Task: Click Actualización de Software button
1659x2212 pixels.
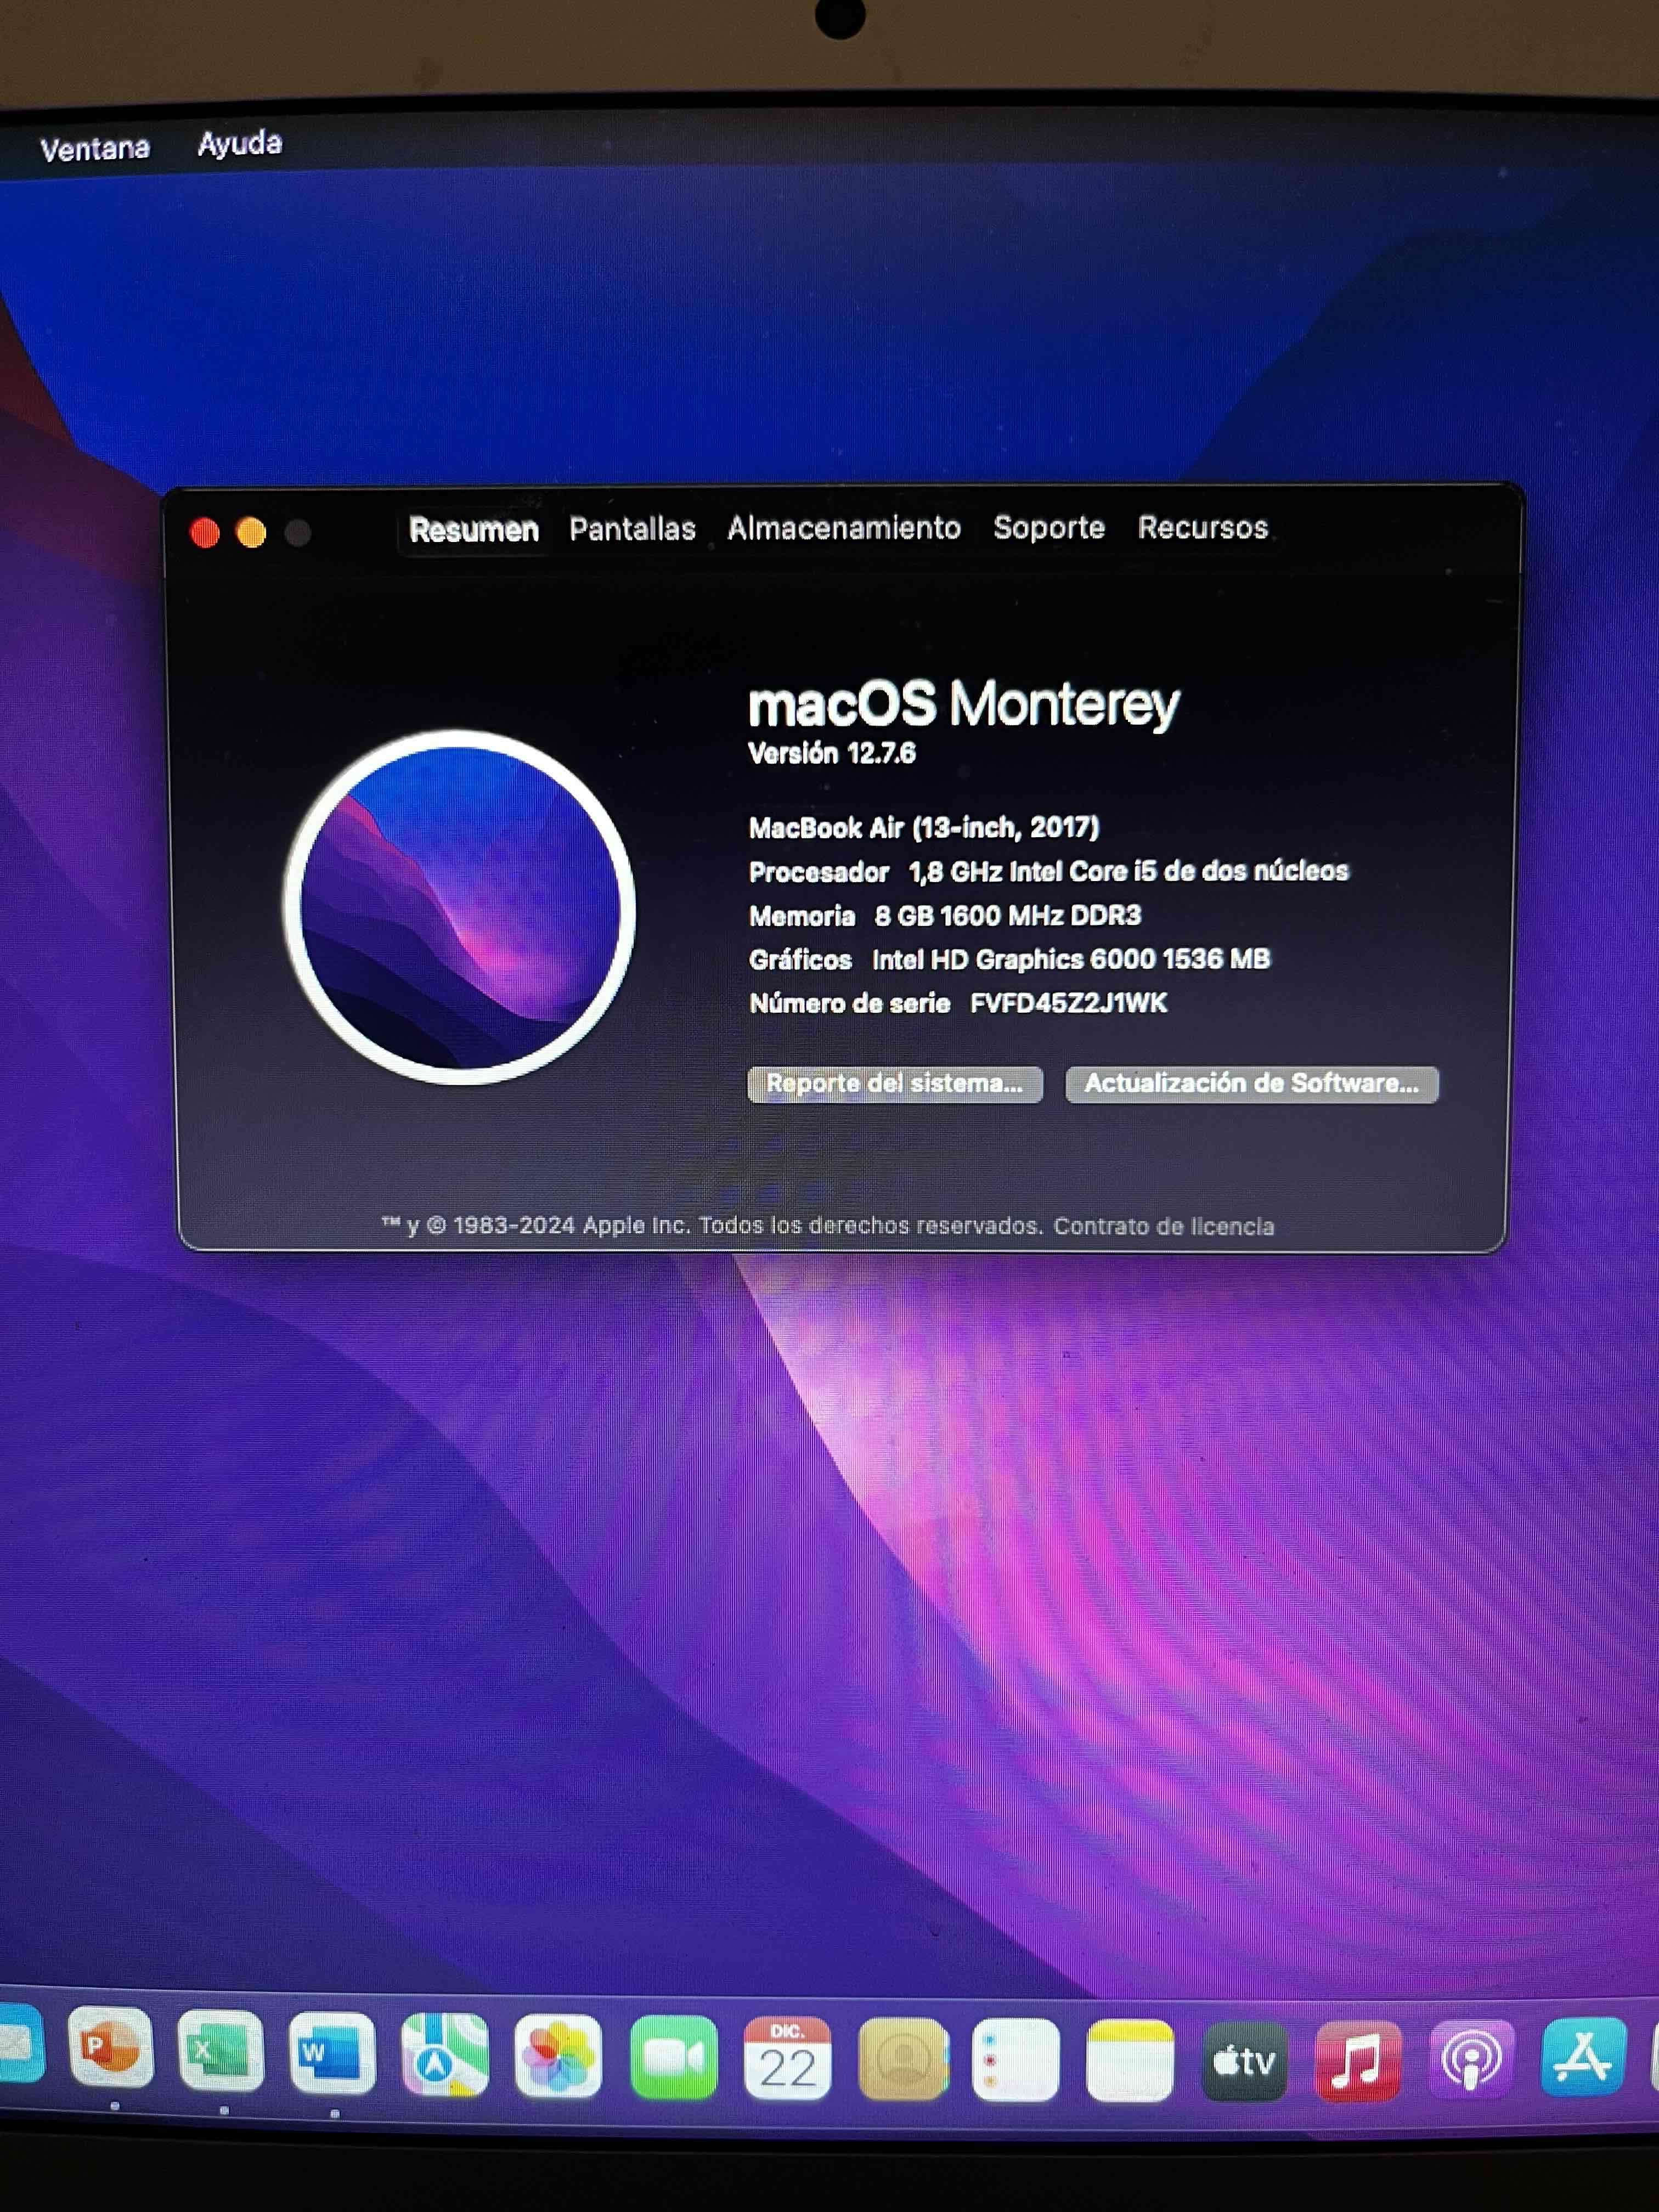Action: click(x=1251, y=1084)
